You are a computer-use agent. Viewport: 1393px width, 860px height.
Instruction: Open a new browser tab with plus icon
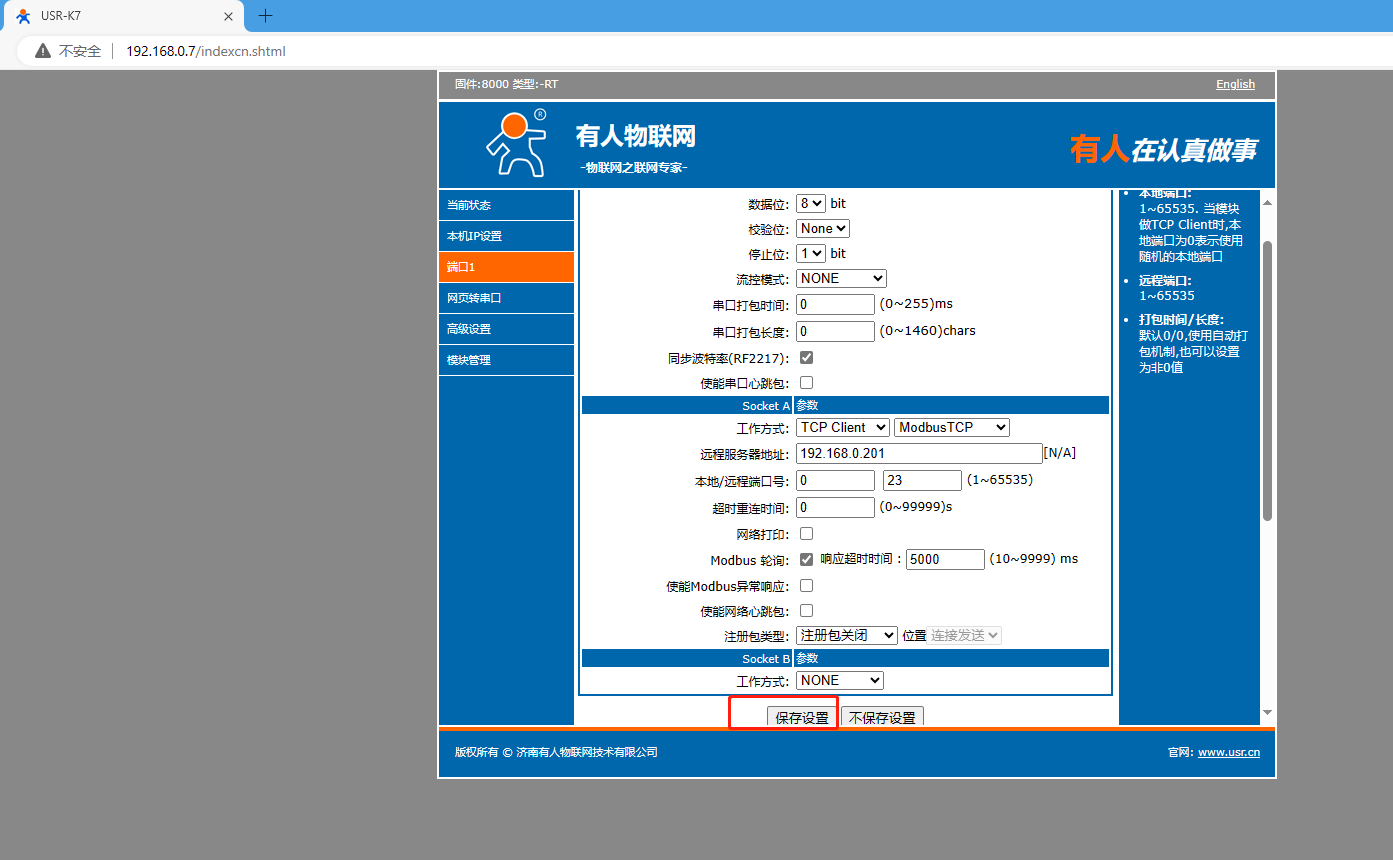click(x=265, y=16)
